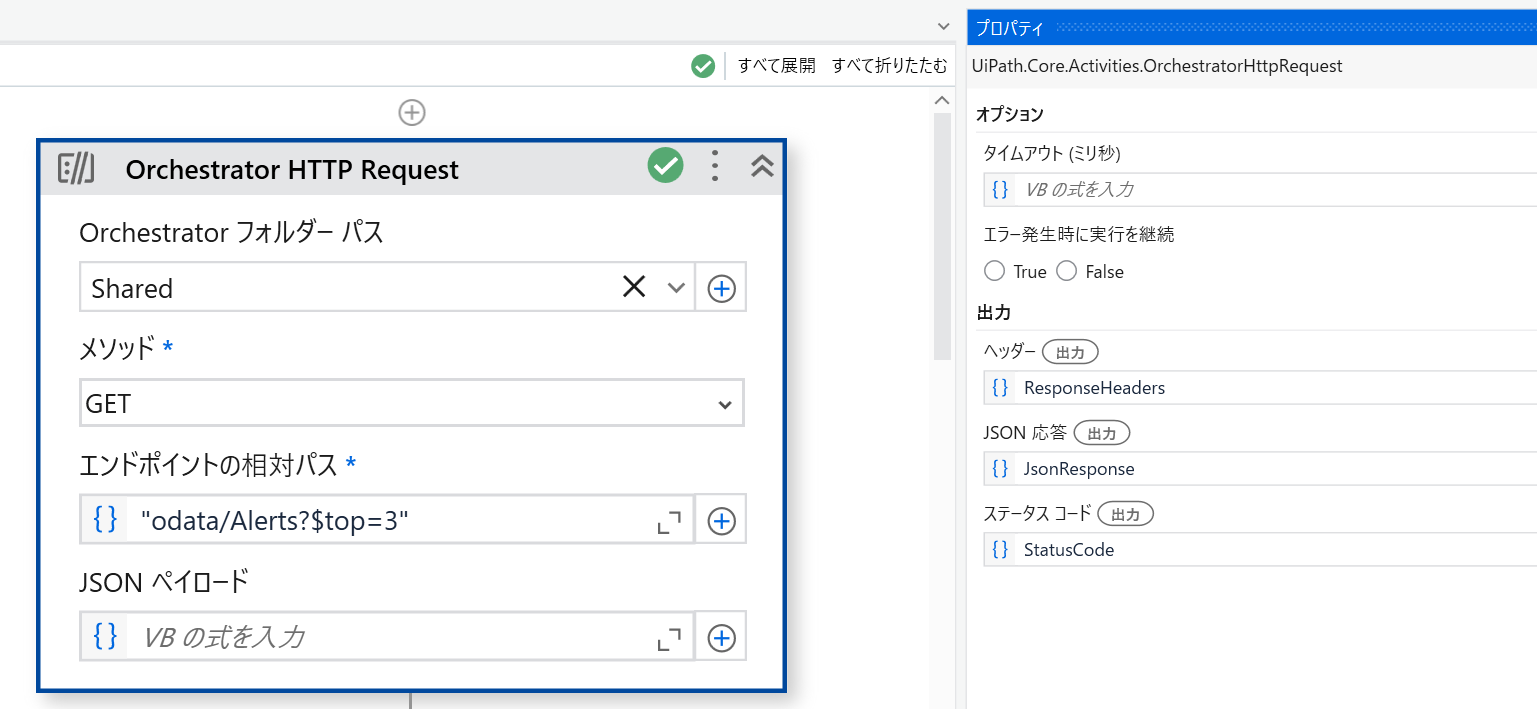Image resolution: width=1537 pixels, height=709 pixels.
Task: Open the Orchestrator HTTP Request three-dot options menu
Action: click(x=714, y=166)
